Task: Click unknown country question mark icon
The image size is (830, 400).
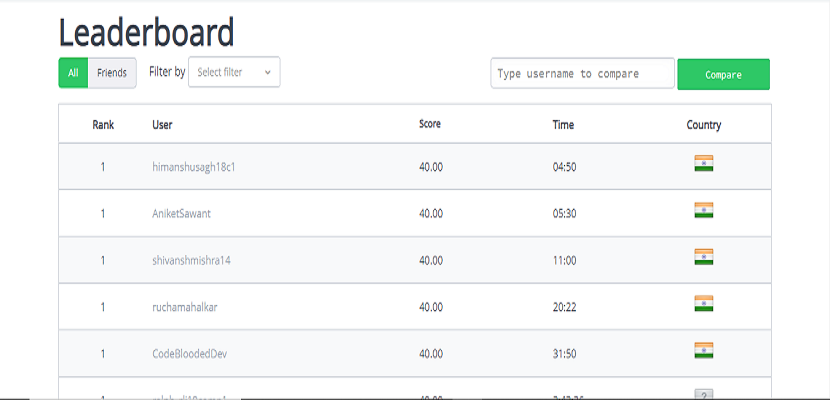Action: coord(703,395)
